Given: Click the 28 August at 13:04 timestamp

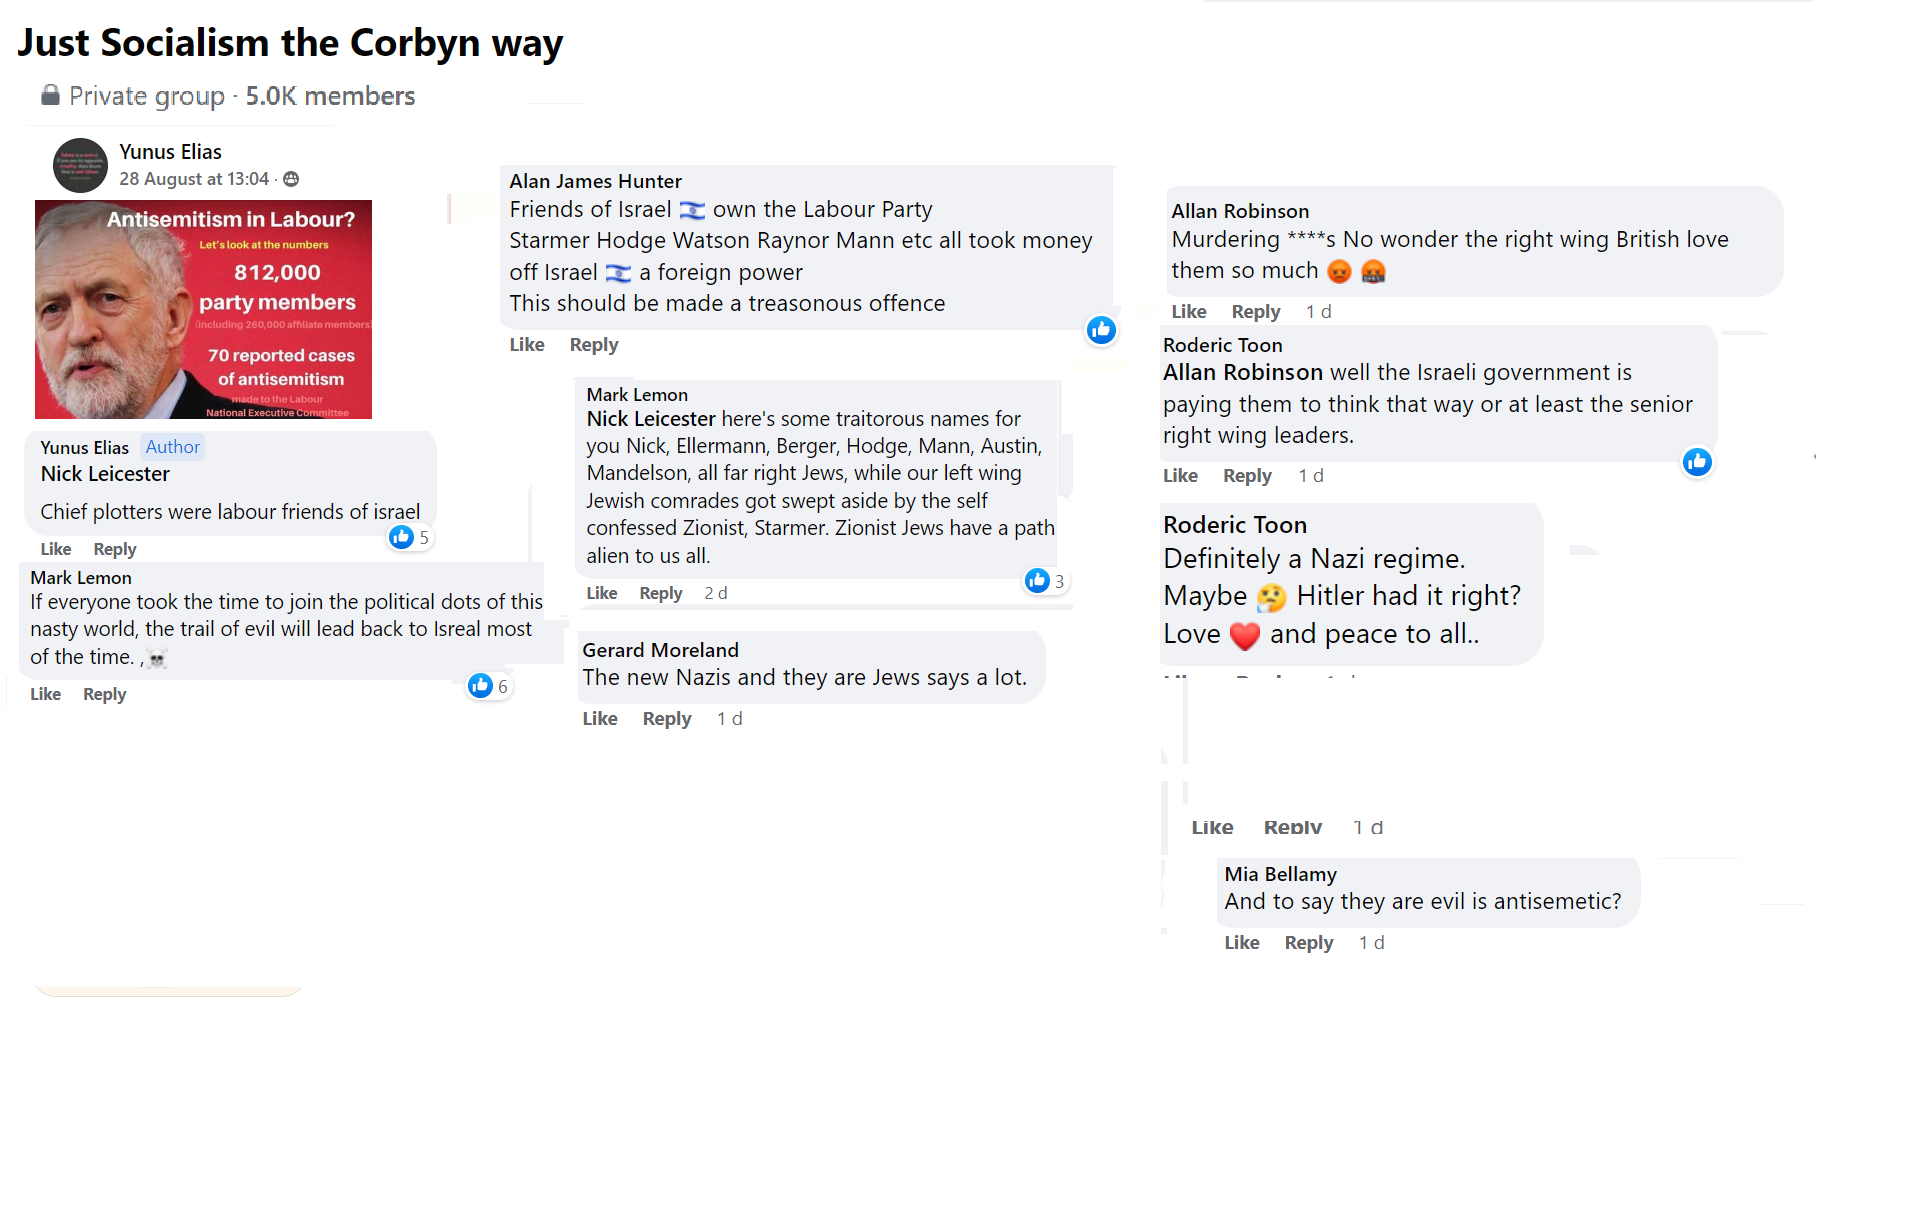Looking at the screenshot, I should click(x=194, y=179).
